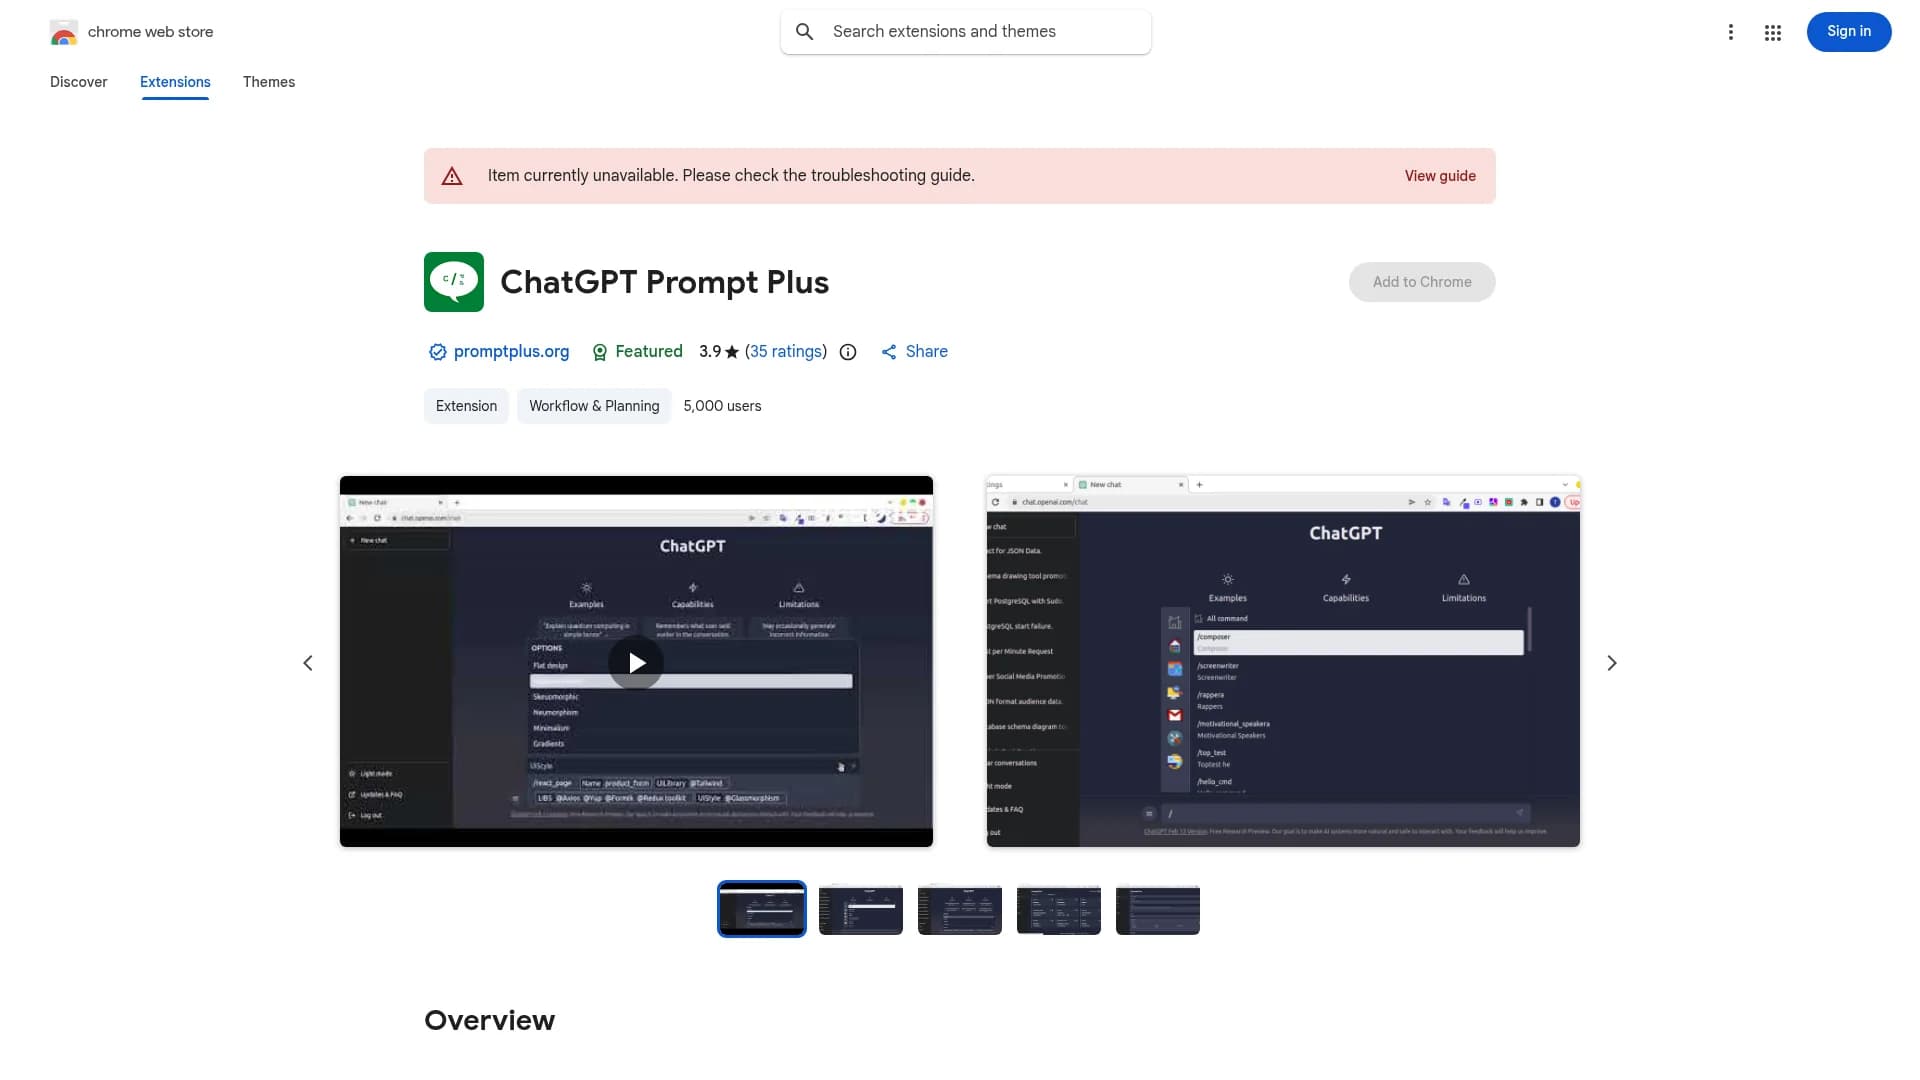This screenshot has height=1080, width=1920.
Task: Click the Overview heading
Action: [x=489, y=1020]
